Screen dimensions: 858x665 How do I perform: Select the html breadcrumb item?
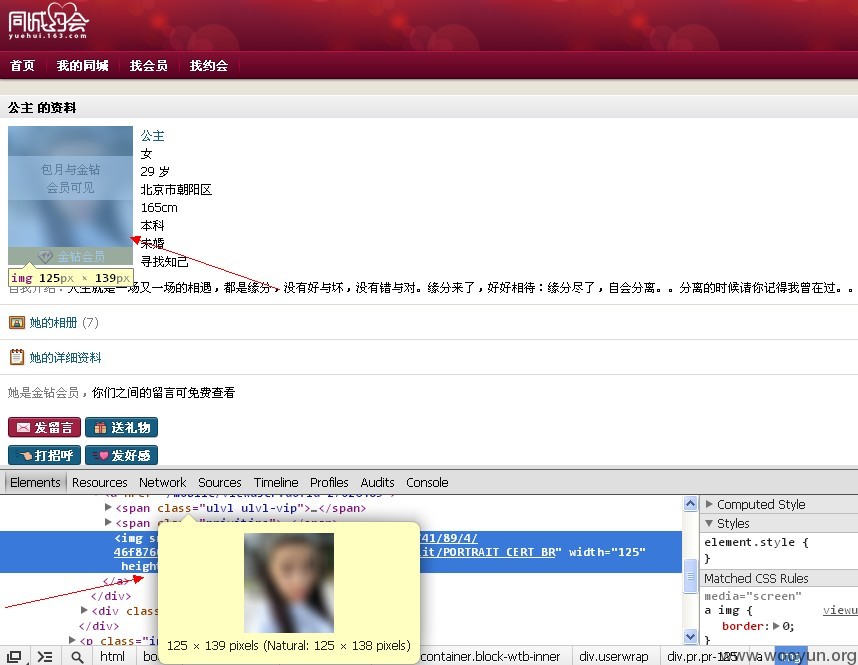pos(112,656)
